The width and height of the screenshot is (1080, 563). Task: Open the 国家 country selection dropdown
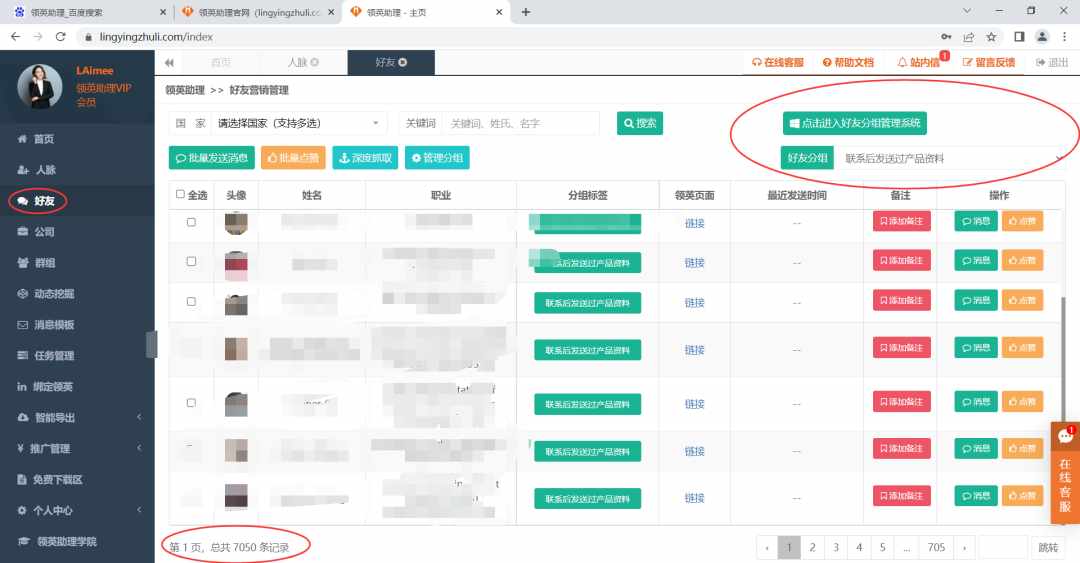299,123
